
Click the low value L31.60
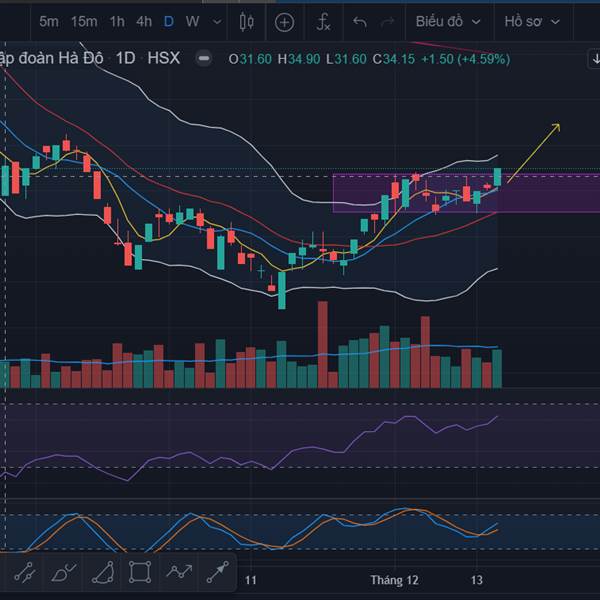point(346,59)
